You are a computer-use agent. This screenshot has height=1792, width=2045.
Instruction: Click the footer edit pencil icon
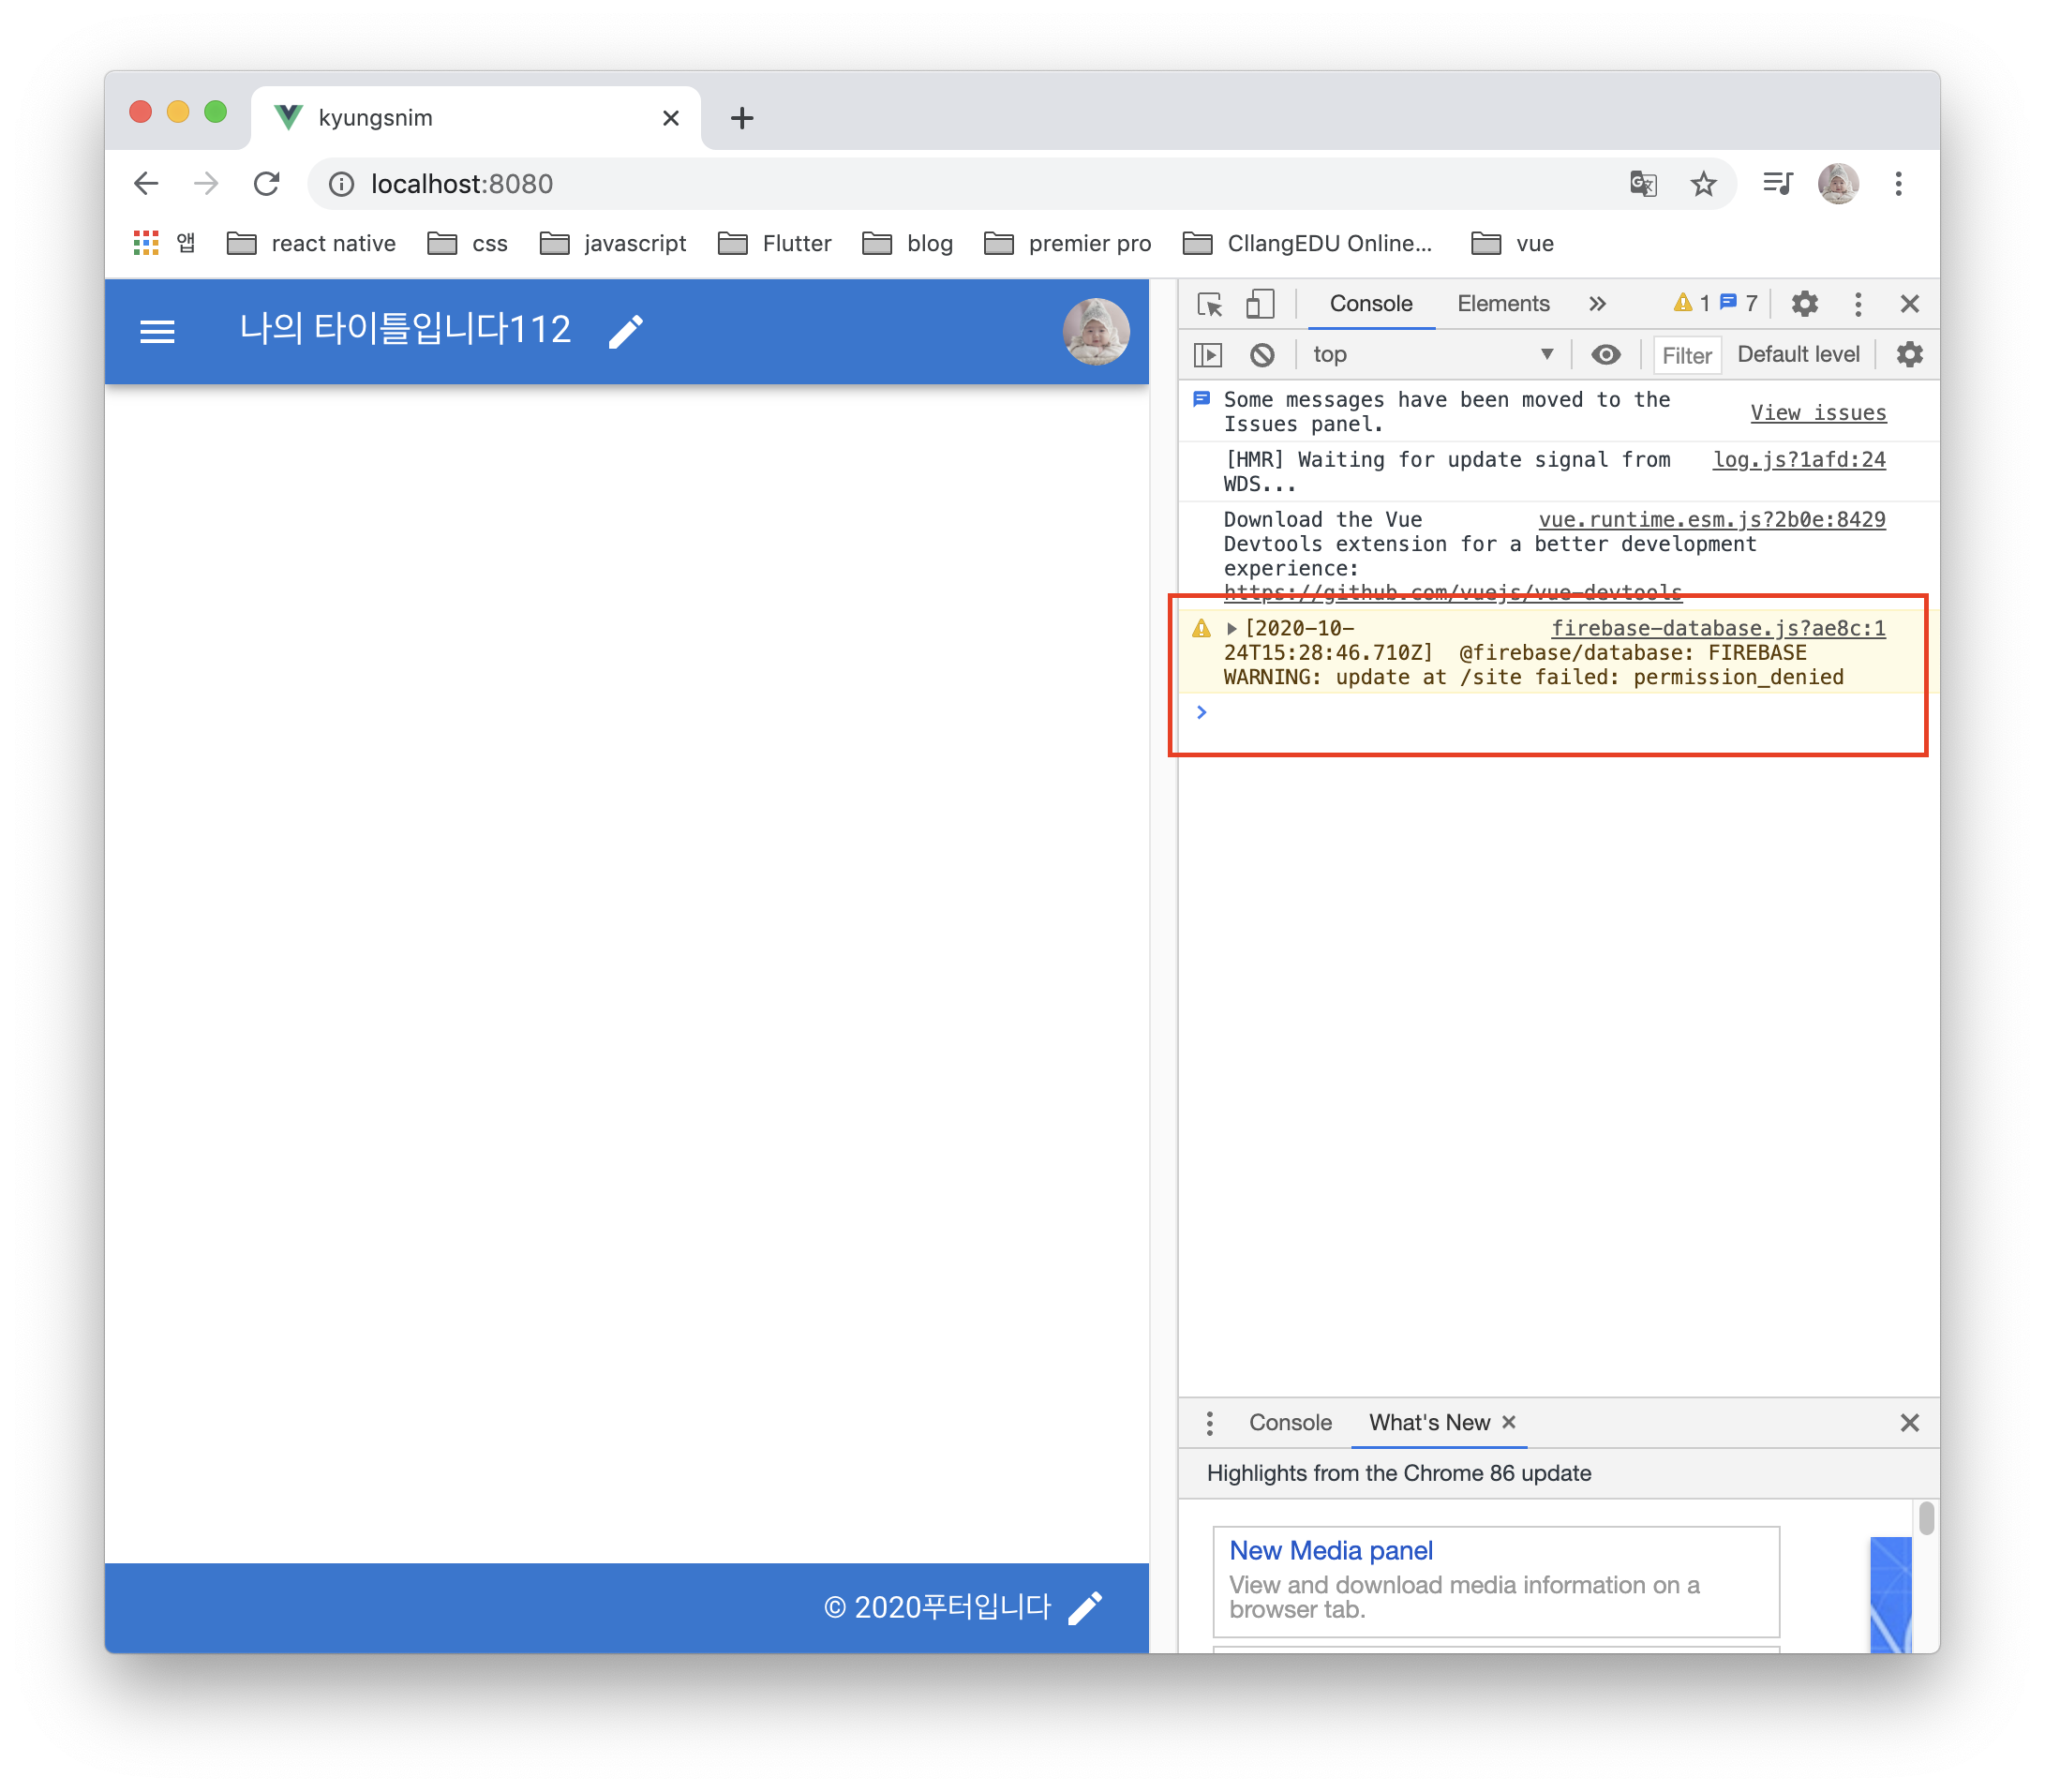(1085, 1608)
